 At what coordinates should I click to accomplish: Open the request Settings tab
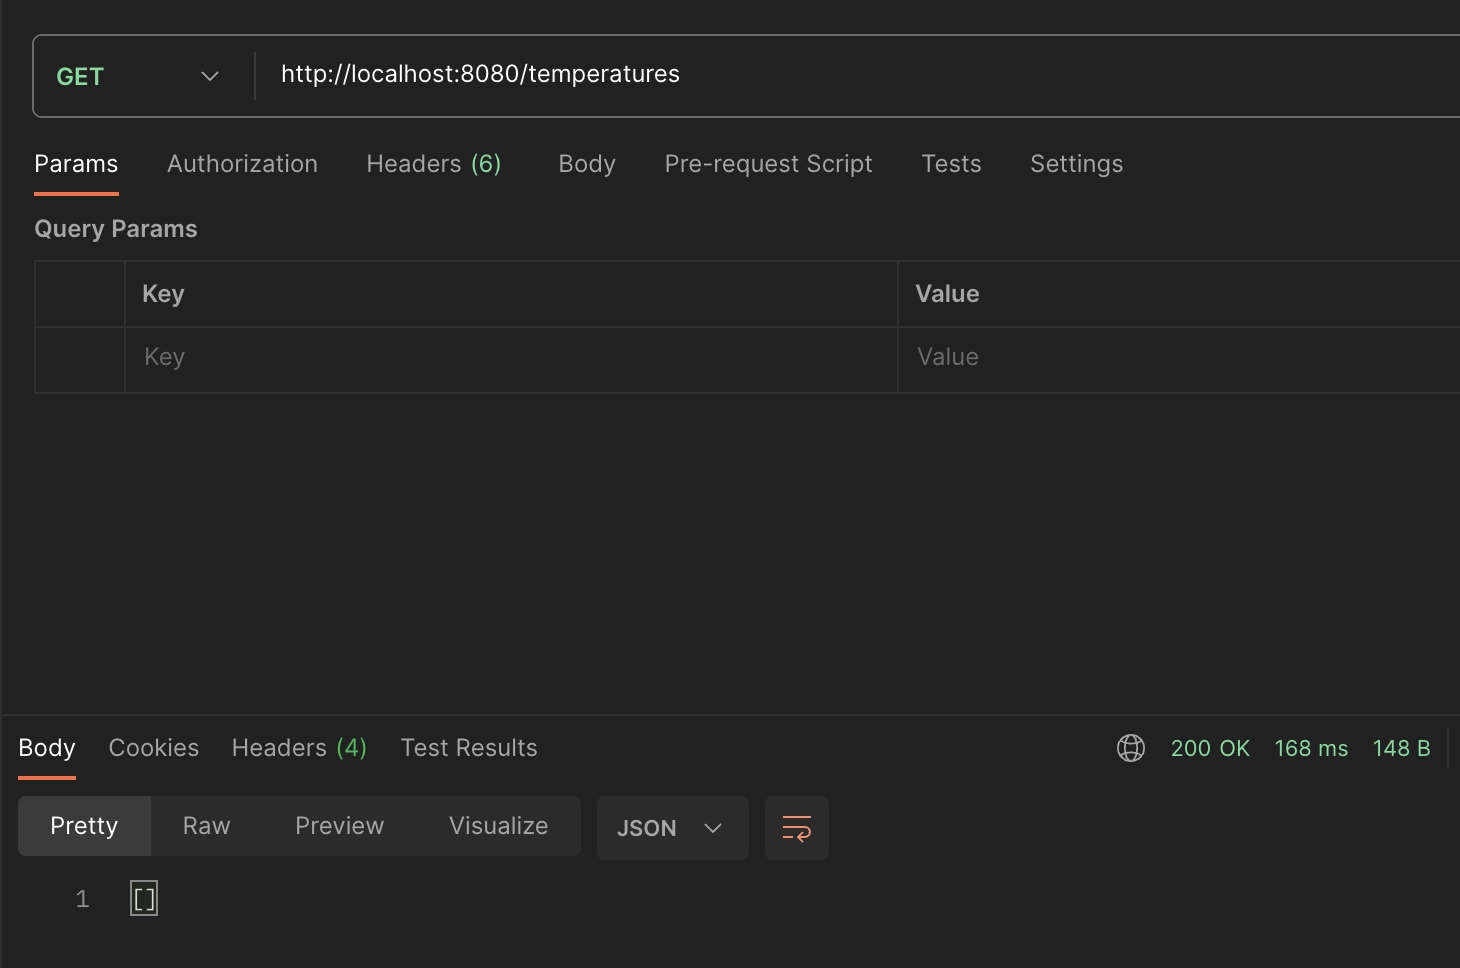pos(1076,164)
